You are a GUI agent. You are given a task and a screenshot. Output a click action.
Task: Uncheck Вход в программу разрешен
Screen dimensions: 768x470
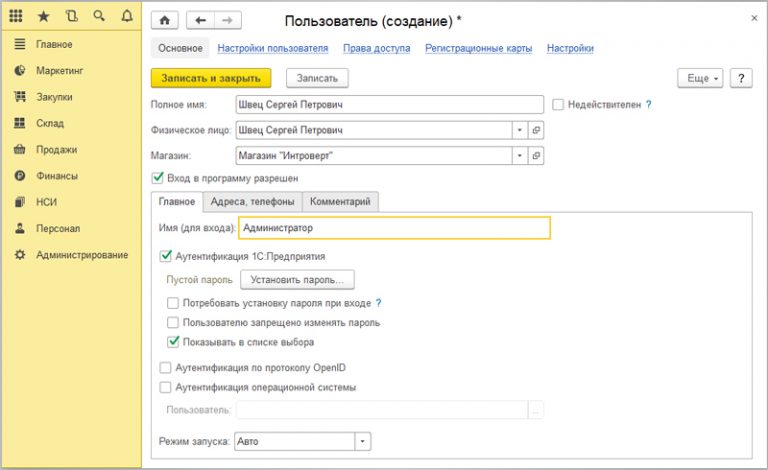coord(157,178)
